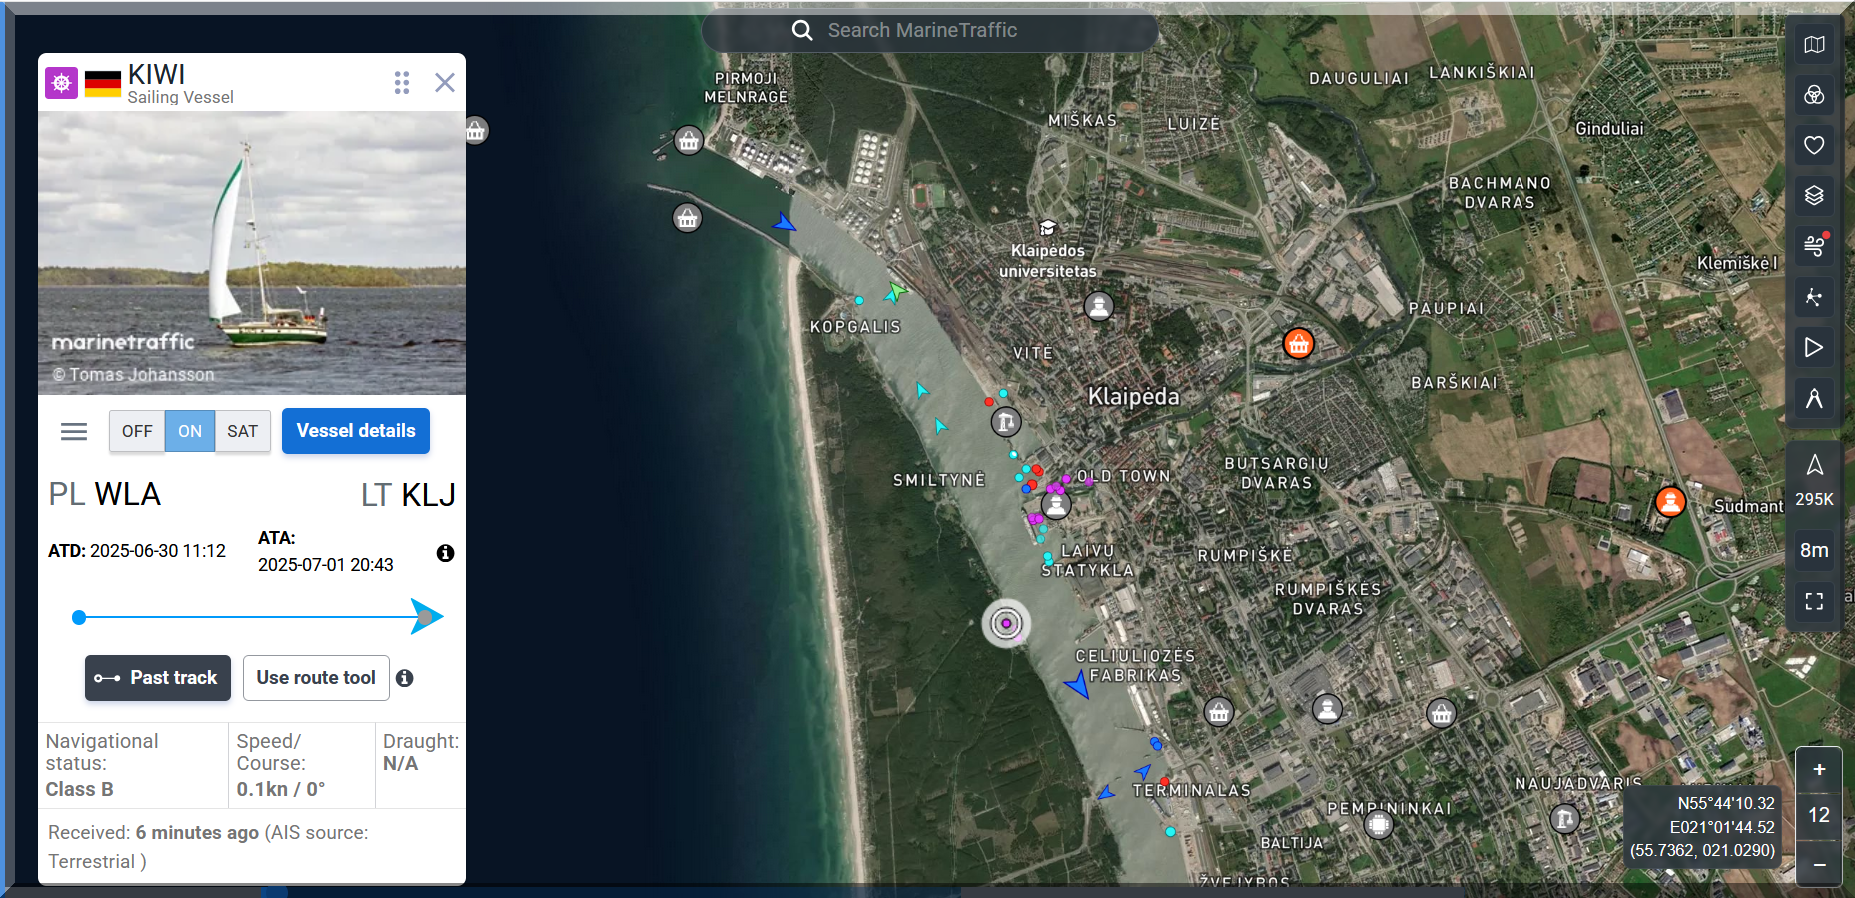
Task: Click the Vessel details button
Action: click(356, 431)
